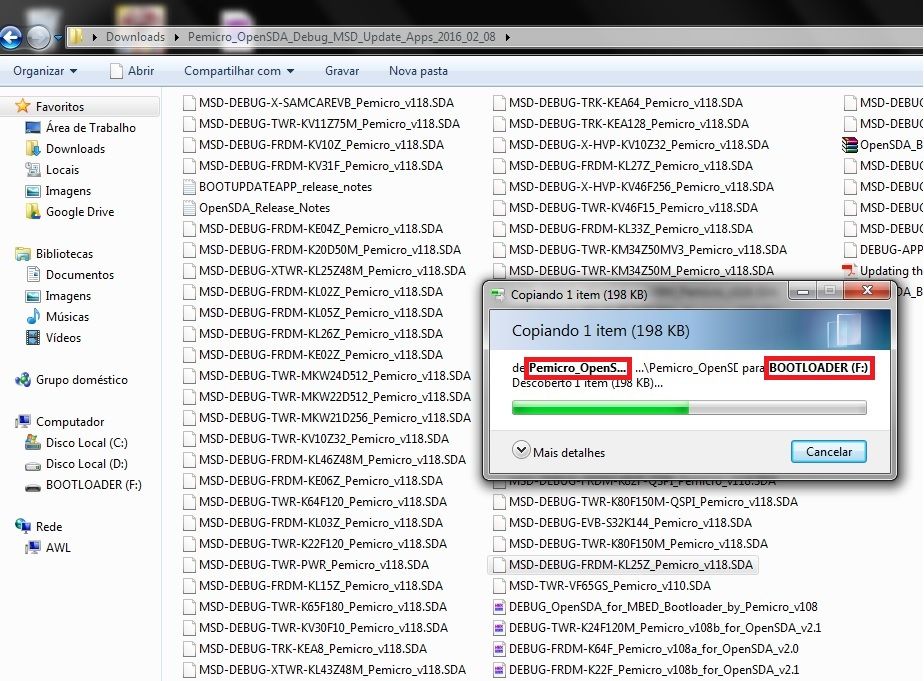The height and width of the screenshot is (681, 924).
Task: Expand breadcrumb arrow after the Pemicro folder
Action: 507,37
